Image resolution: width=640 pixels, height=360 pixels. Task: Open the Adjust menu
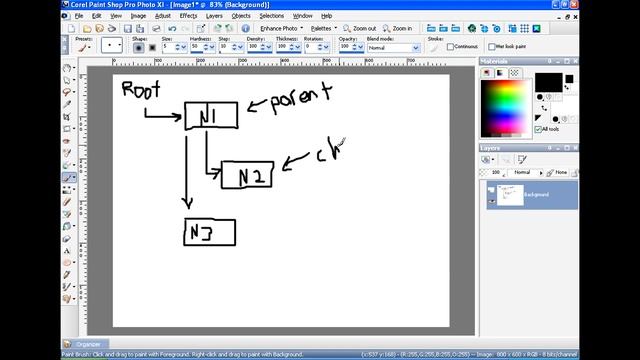162,16
